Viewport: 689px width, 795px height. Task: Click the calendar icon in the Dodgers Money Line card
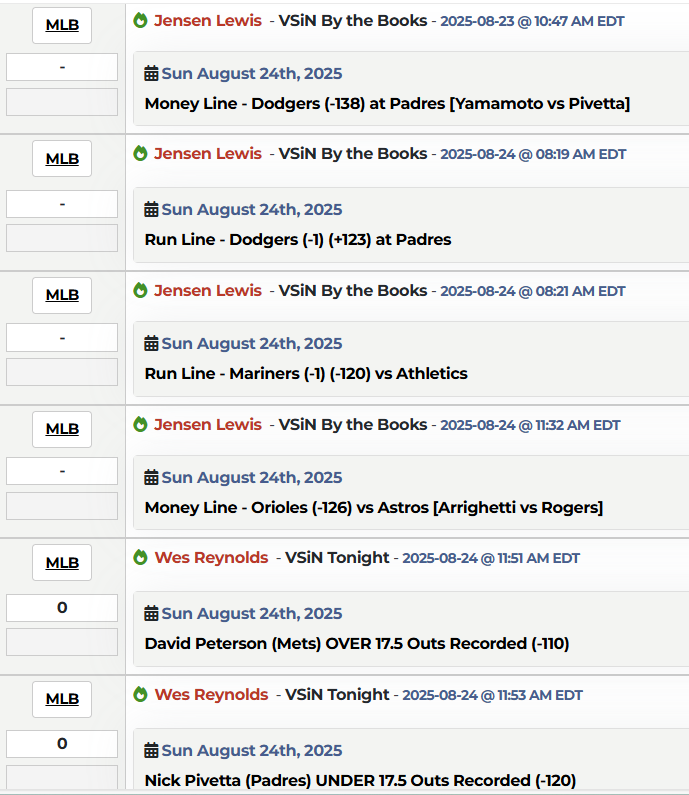pos(152,74)
